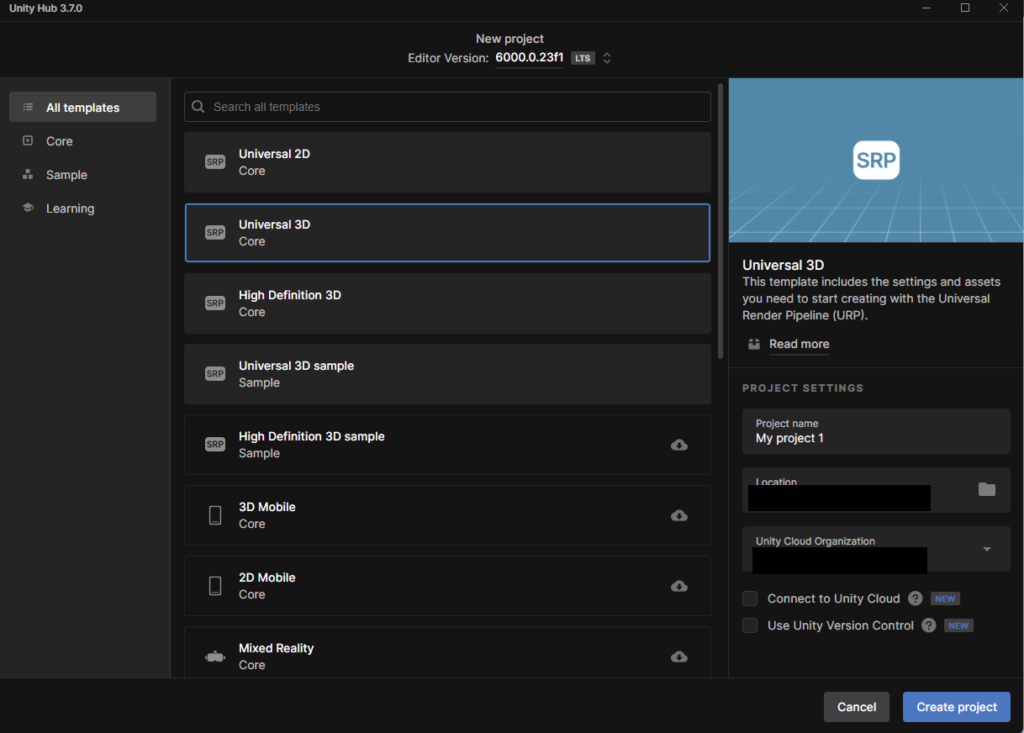Click the SRP icon on Universal 3D row
The image size is (1024, 733).
click(215, 233)
